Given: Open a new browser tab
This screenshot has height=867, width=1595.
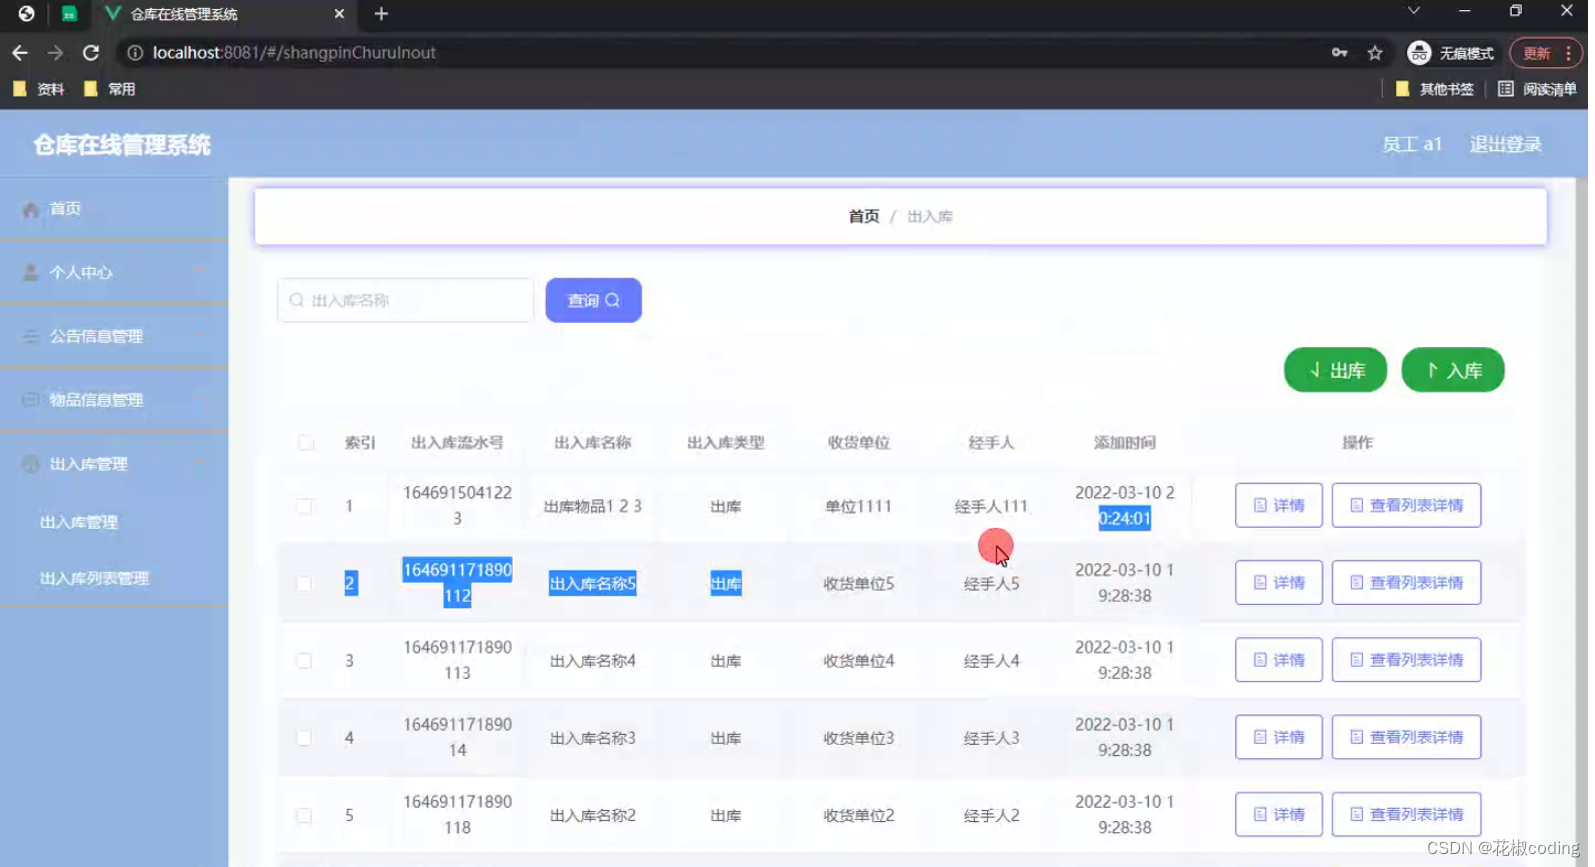Looking at the screenshot, I should tap(381, 14).
